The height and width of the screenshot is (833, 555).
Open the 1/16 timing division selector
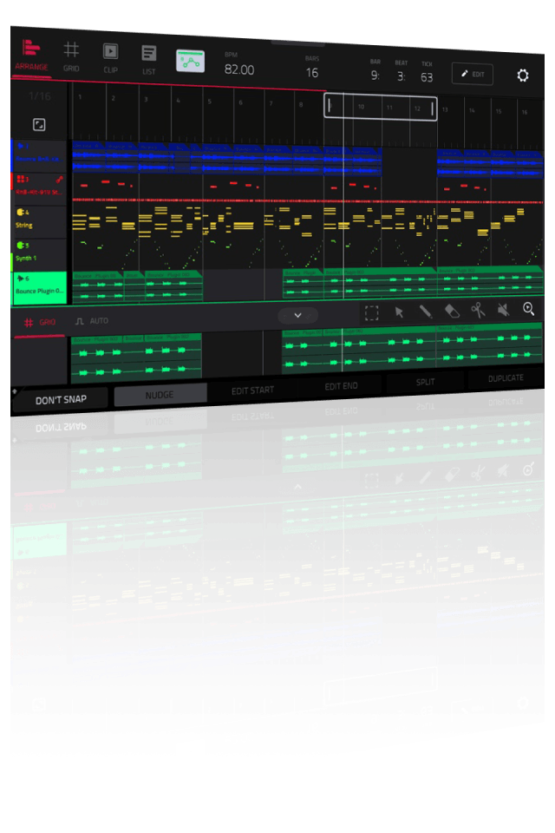(x=40, y=96)
